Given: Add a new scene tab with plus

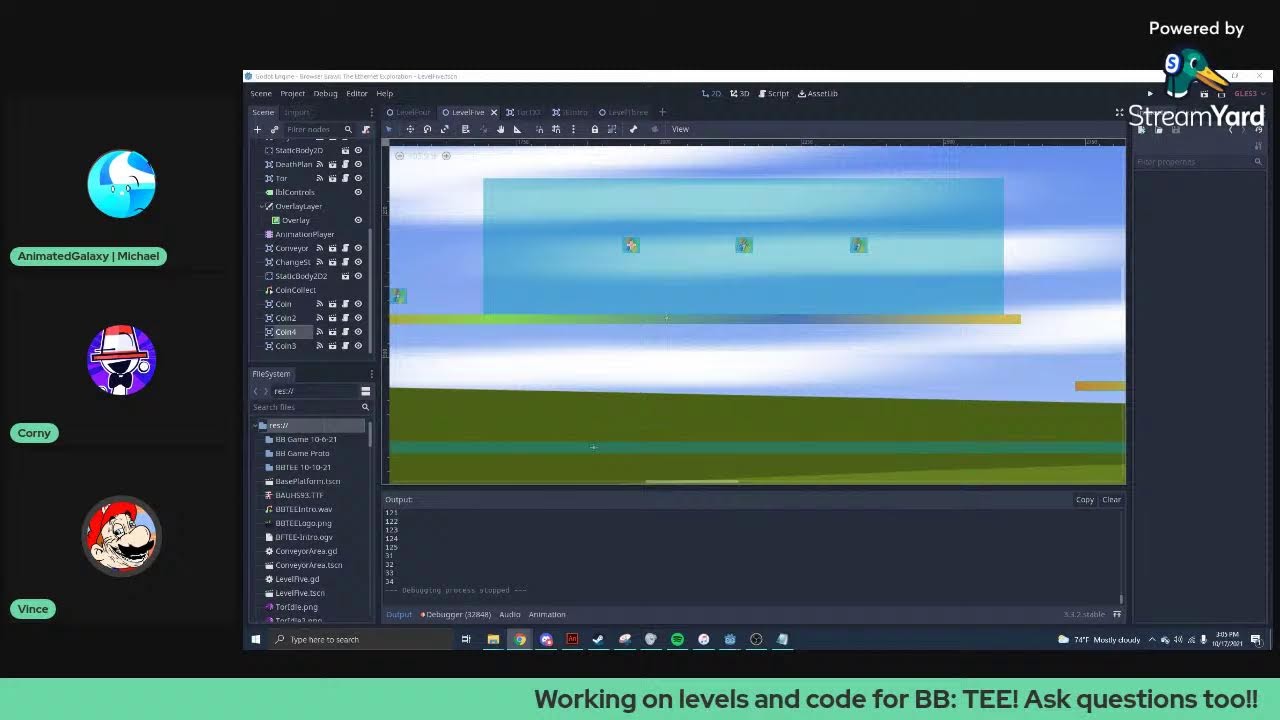Looking at the screenshot, I should 662,112.
